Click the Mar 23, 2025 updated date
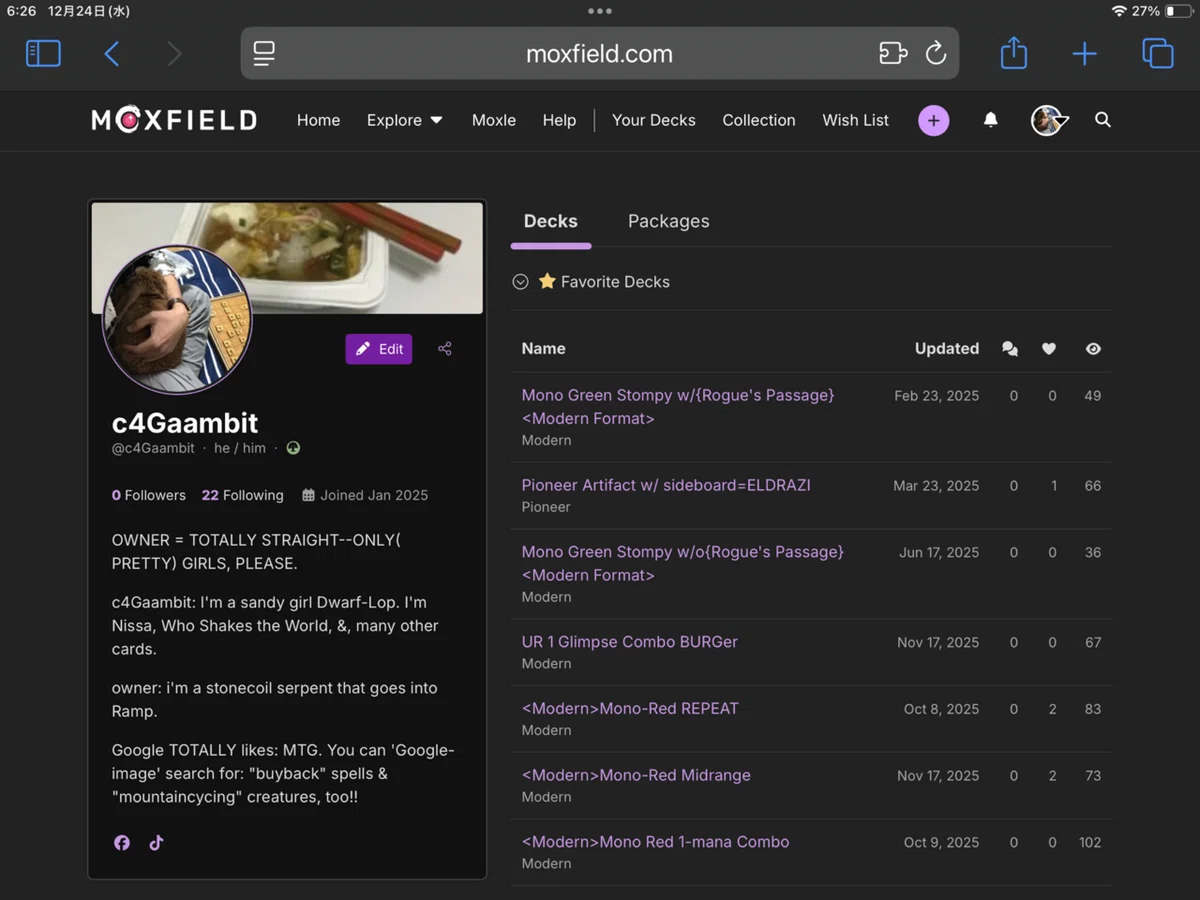The height and width of the screenshot is (900, 1200). click(936, 486)
